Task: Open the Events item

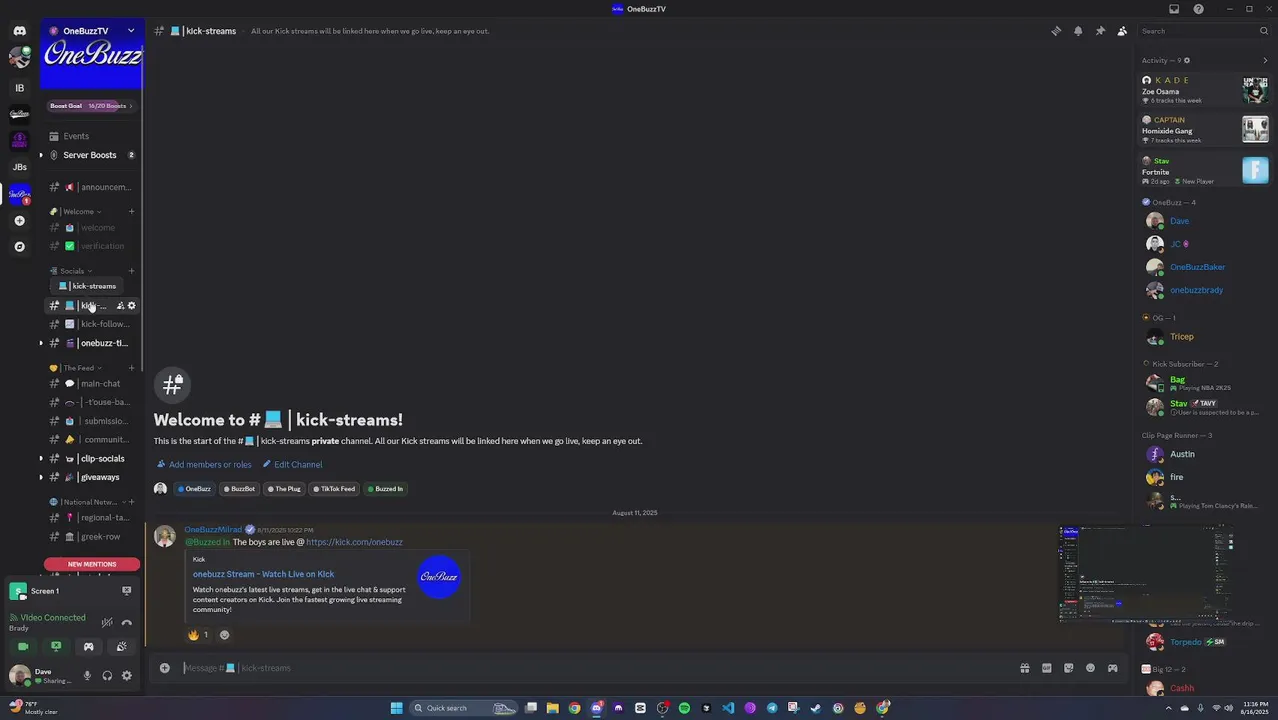Action: pos(91,136)
